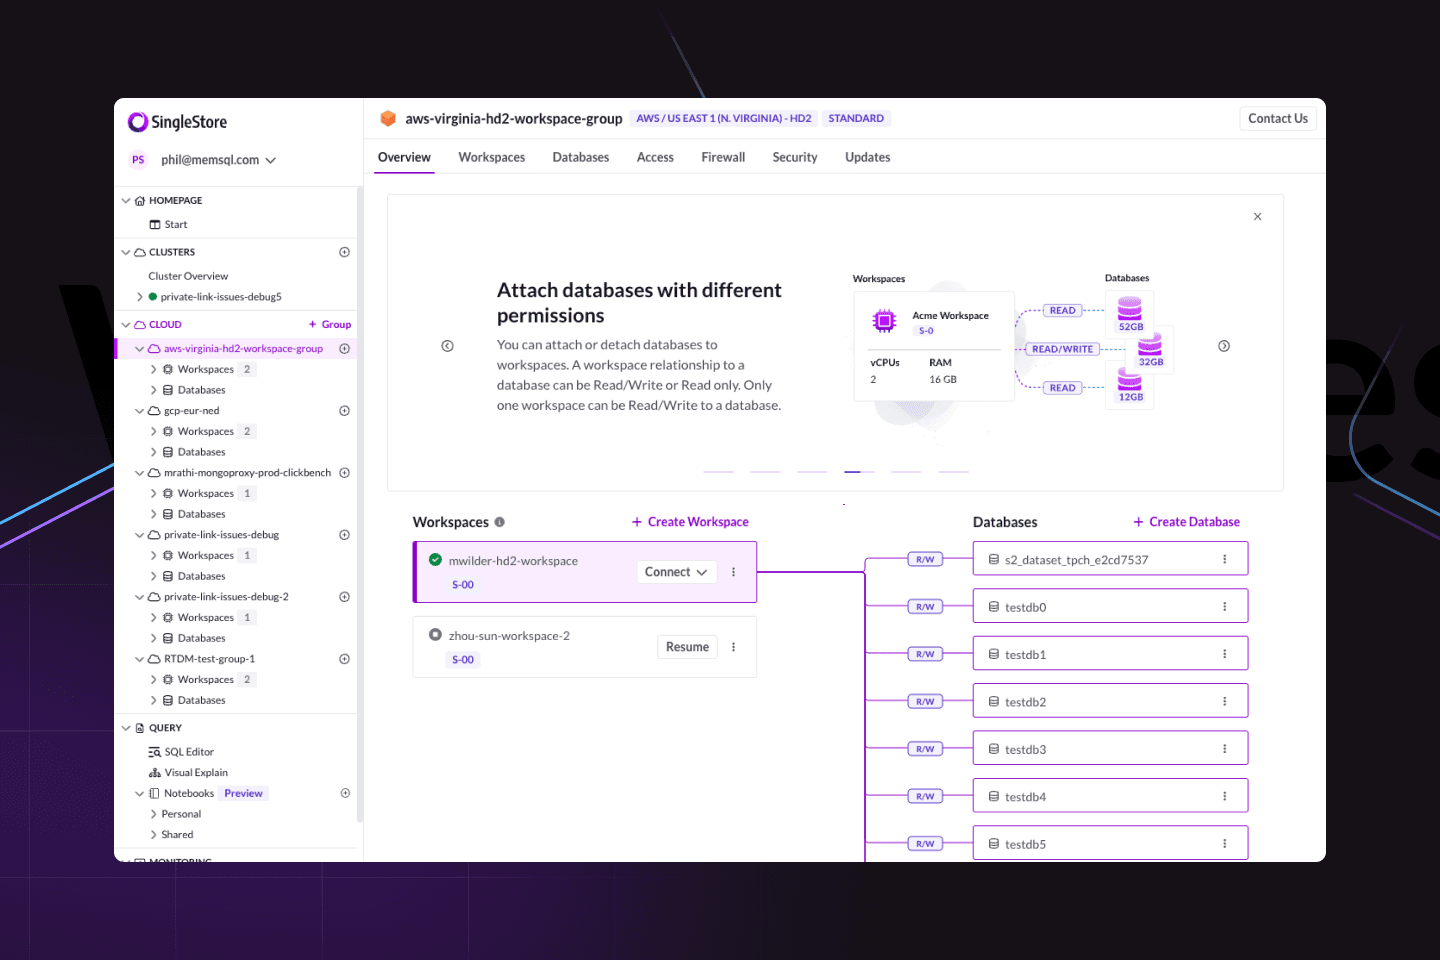Image resolution: width=1440 pixels, height=960 pixels.
Task: Collapse the aws-virginia-hd2-workspace-group tree node
Action: (140, 349)
